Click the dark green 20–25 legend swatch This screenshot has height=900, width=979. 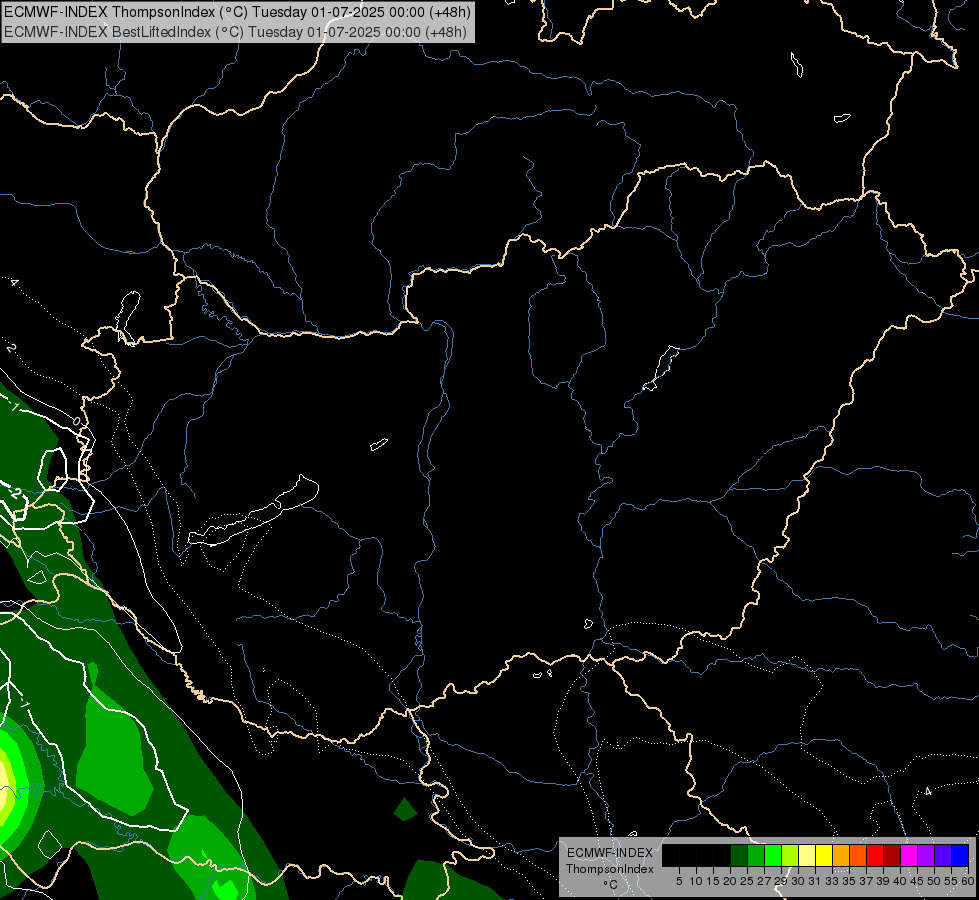[739, 855]
